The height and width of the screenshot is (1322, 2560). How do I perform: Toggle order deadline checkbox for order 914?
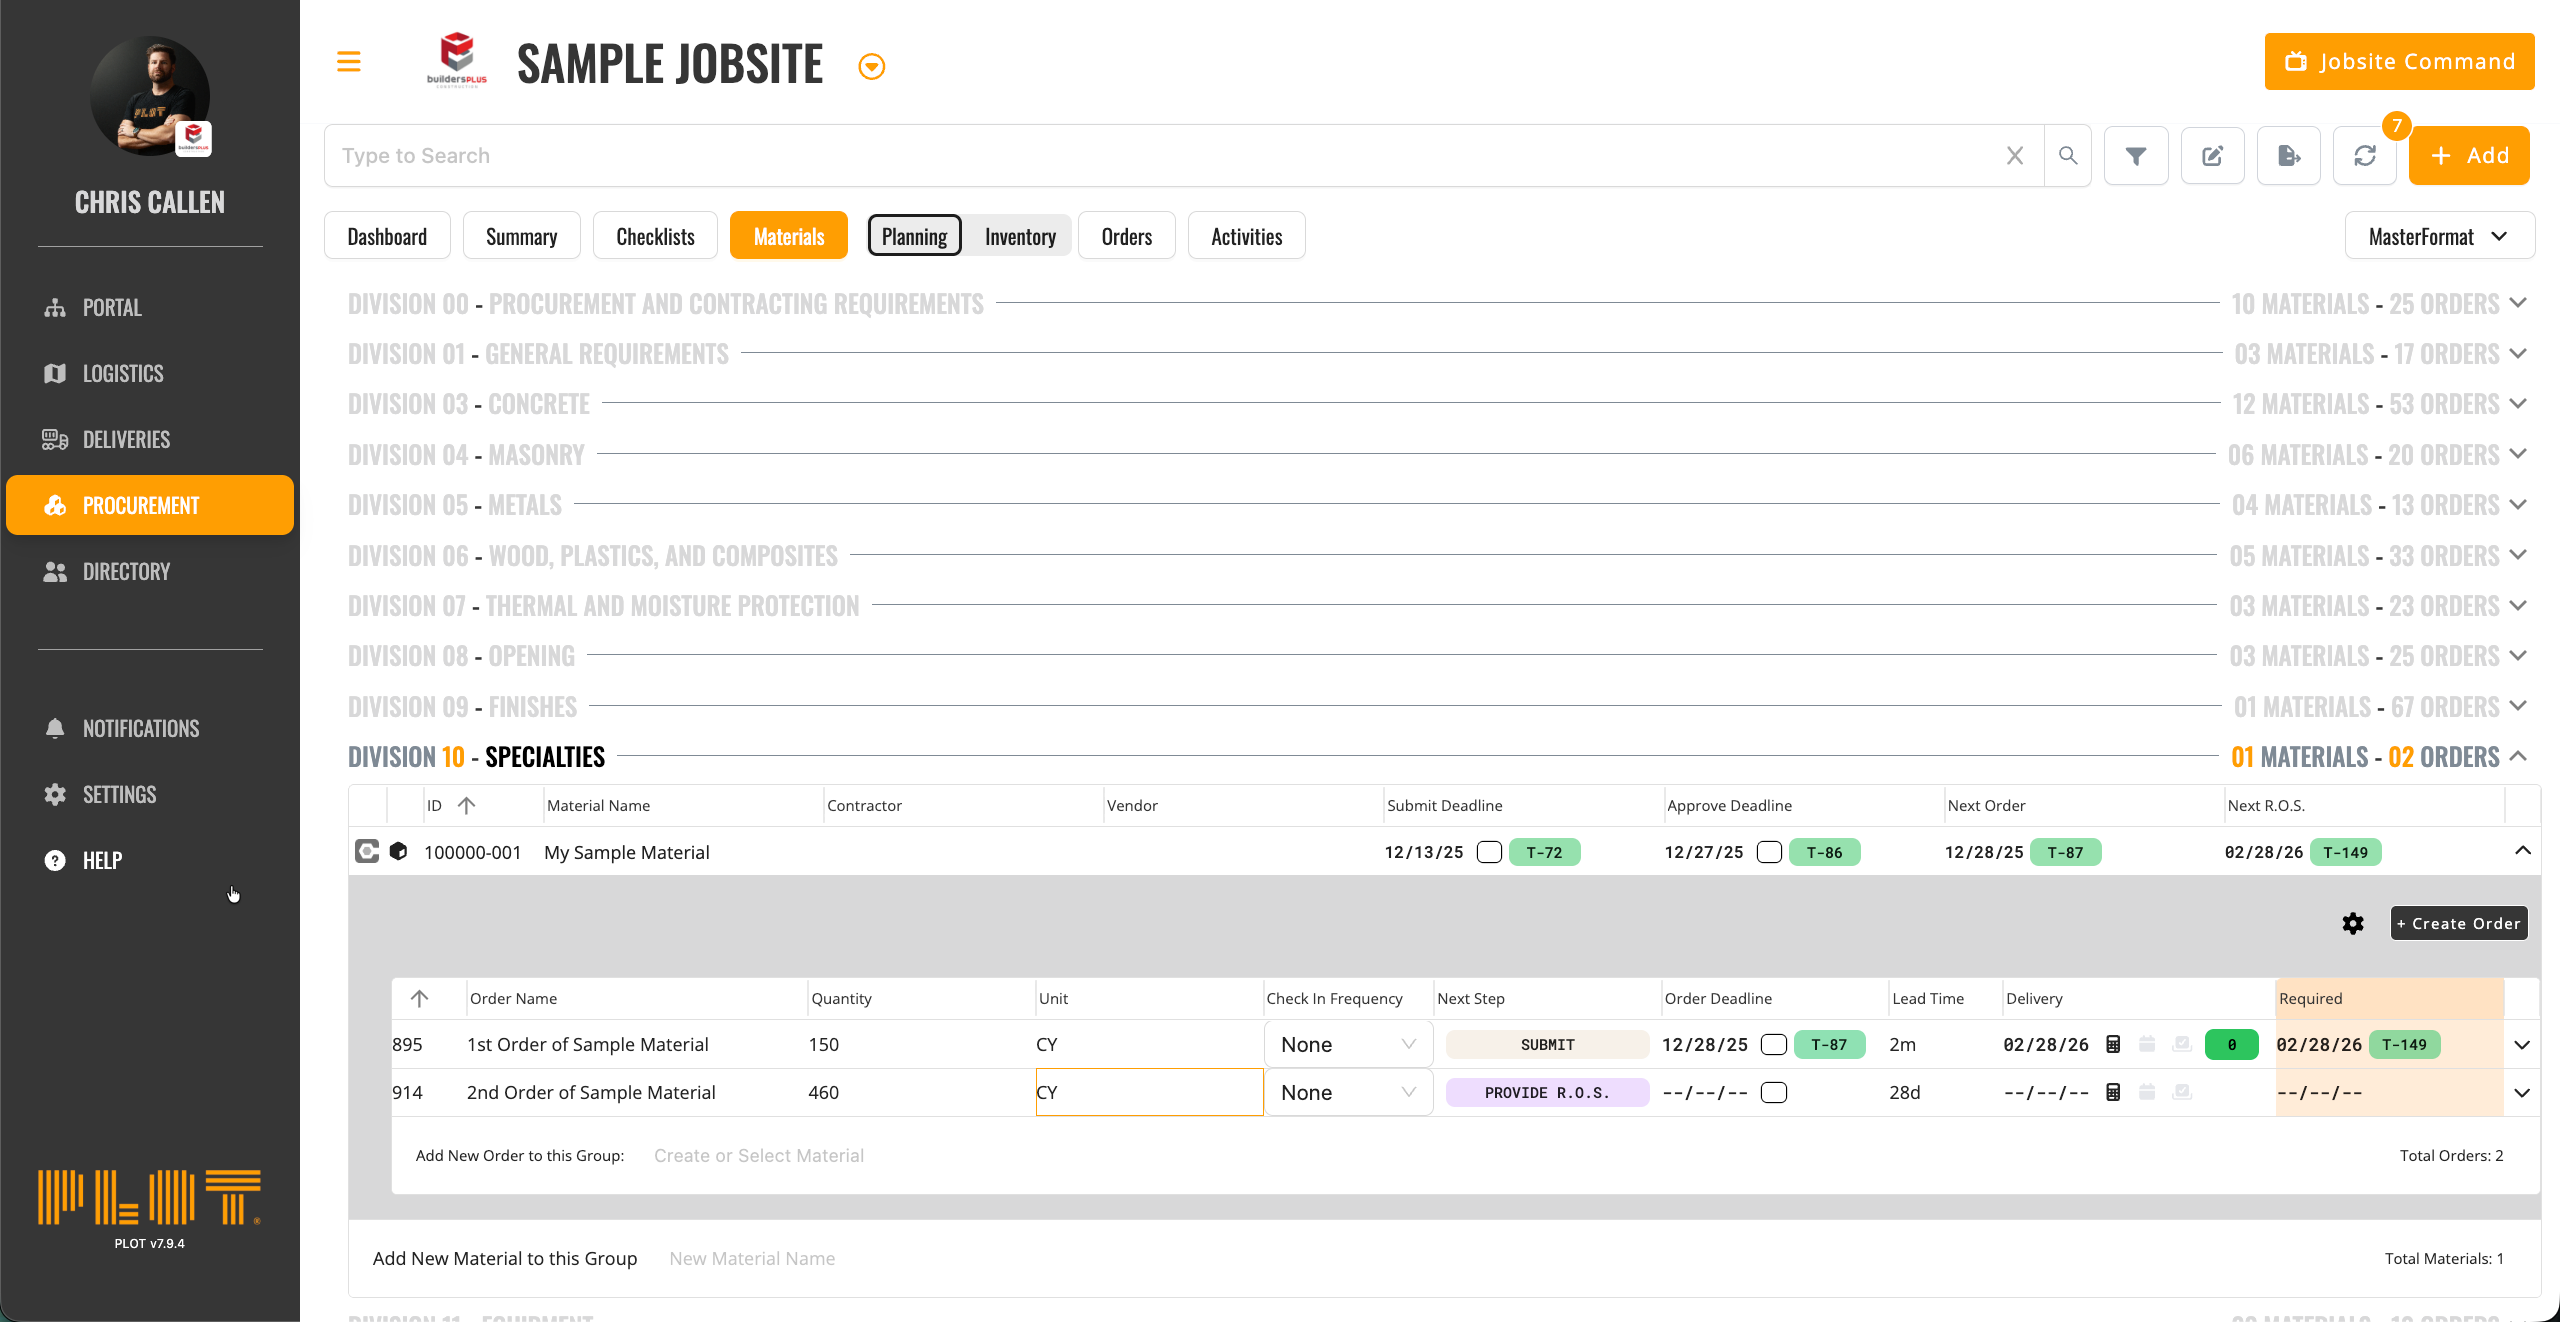(x=1774, y=1092)
